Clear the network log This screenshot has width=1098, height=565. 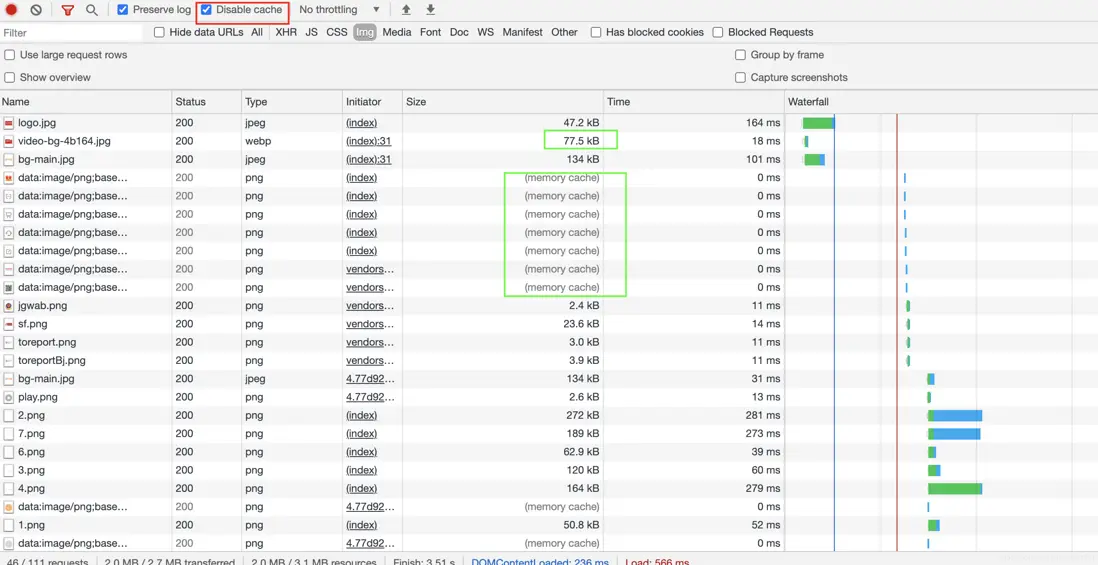point(36,10)
